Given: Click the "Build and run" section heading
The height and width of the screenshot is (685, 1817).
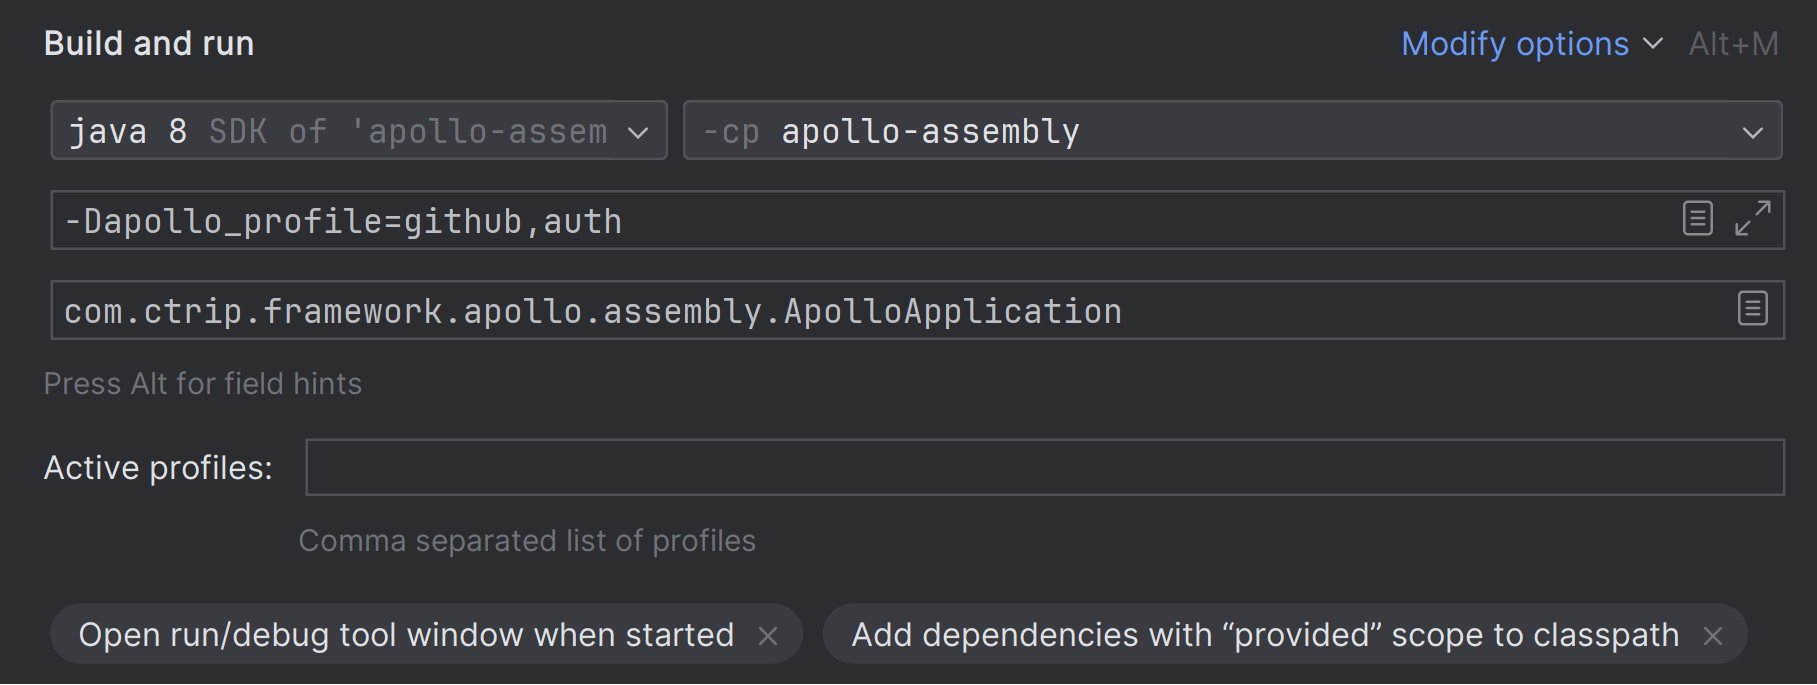Looking at the screenshot, I should coord(149,44).
